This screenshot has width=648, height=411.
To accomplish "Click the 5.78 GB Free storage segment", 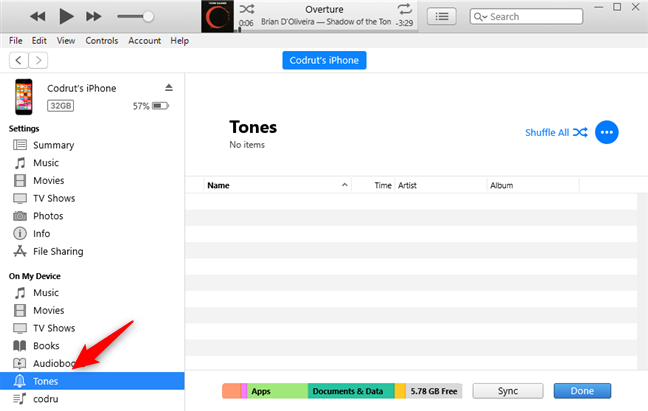I will click(x=434, y=391).
